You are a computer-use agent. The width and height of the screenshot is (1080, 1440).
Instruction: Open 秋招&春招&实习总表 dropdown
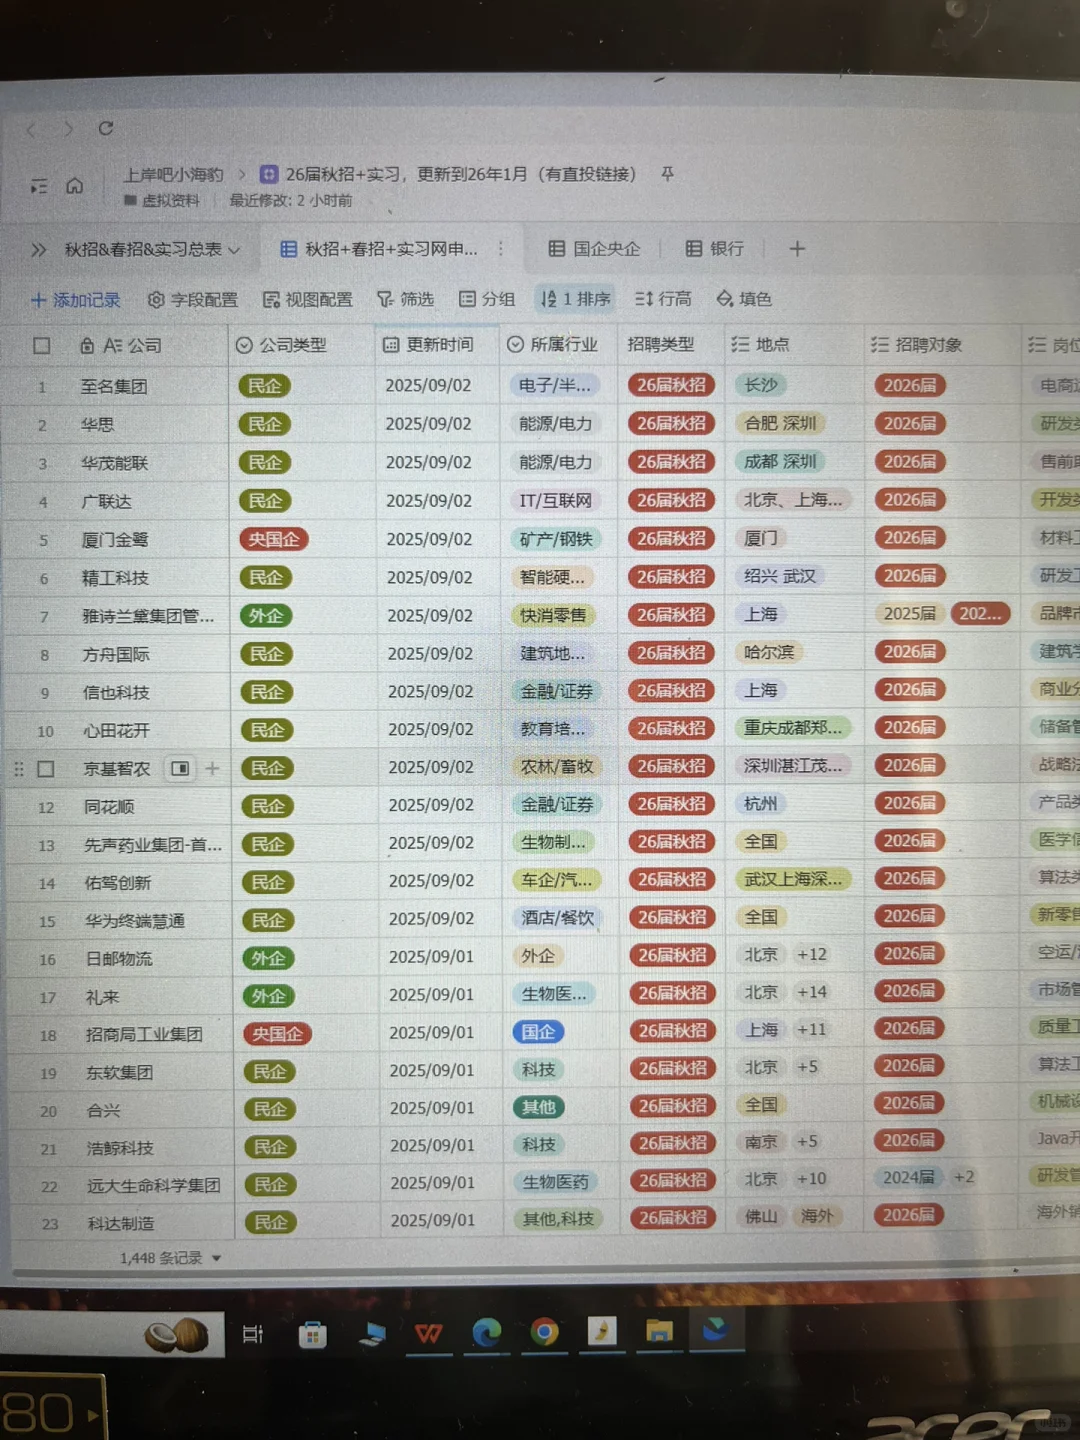tap(153, 249)
